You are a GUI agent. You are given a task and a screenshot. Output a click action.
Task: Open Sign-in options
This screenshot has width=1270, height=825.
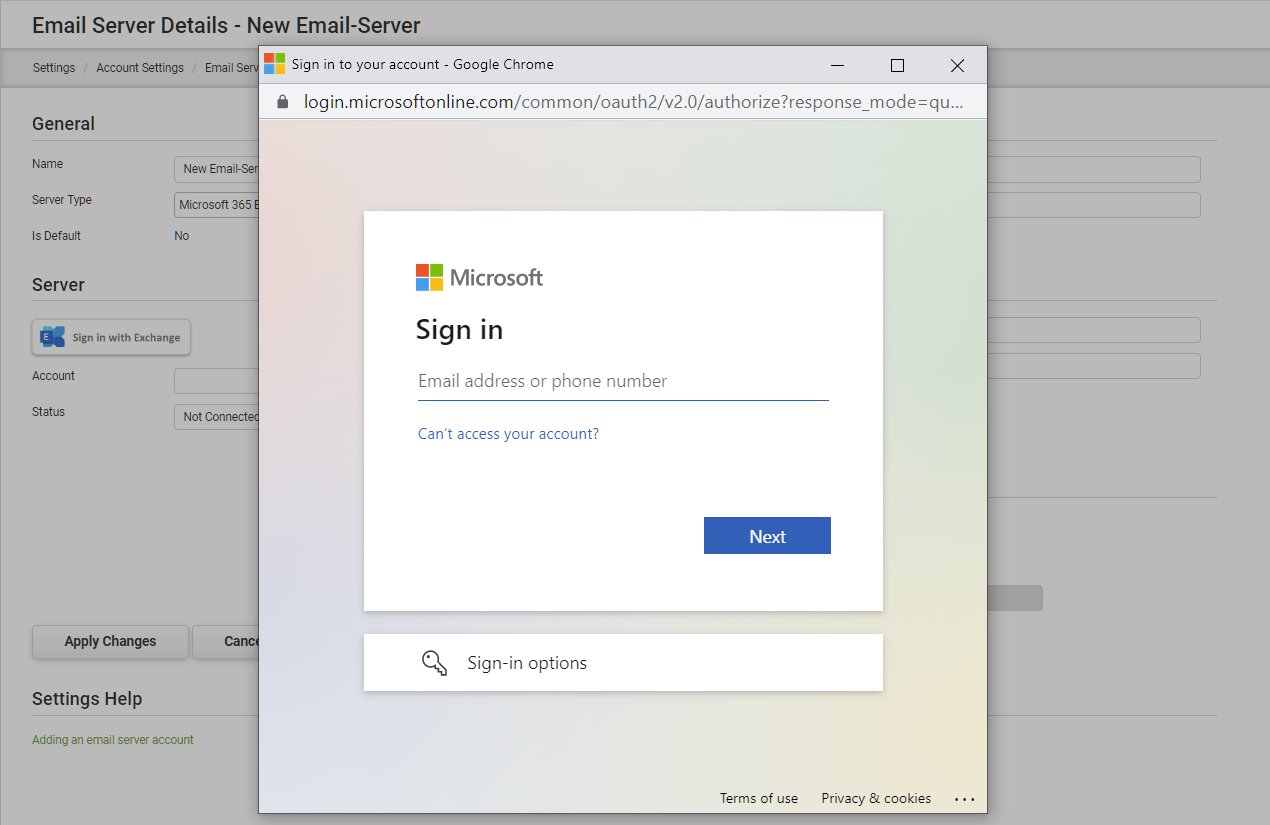click(623, 662)
